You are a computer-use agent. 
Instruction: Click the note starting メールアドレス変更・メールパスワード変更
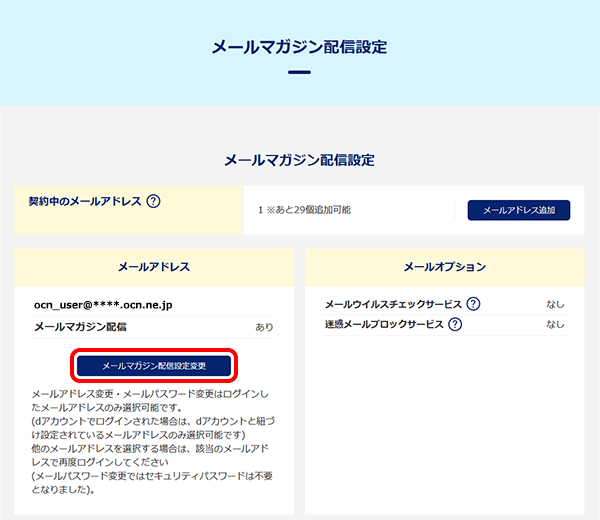[153, 442]
